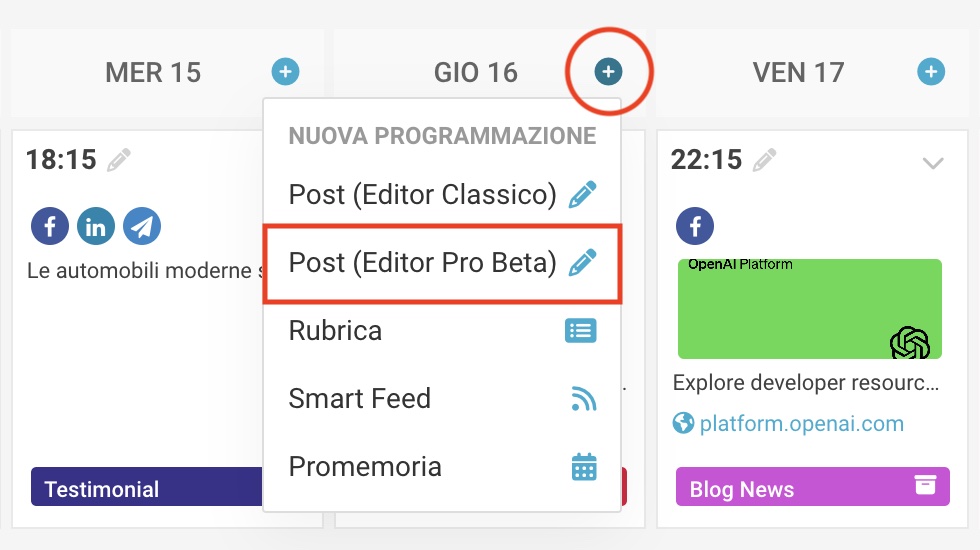
Task: Click Facebook icon on the 18:15 post
Action: tap(50, 226)
